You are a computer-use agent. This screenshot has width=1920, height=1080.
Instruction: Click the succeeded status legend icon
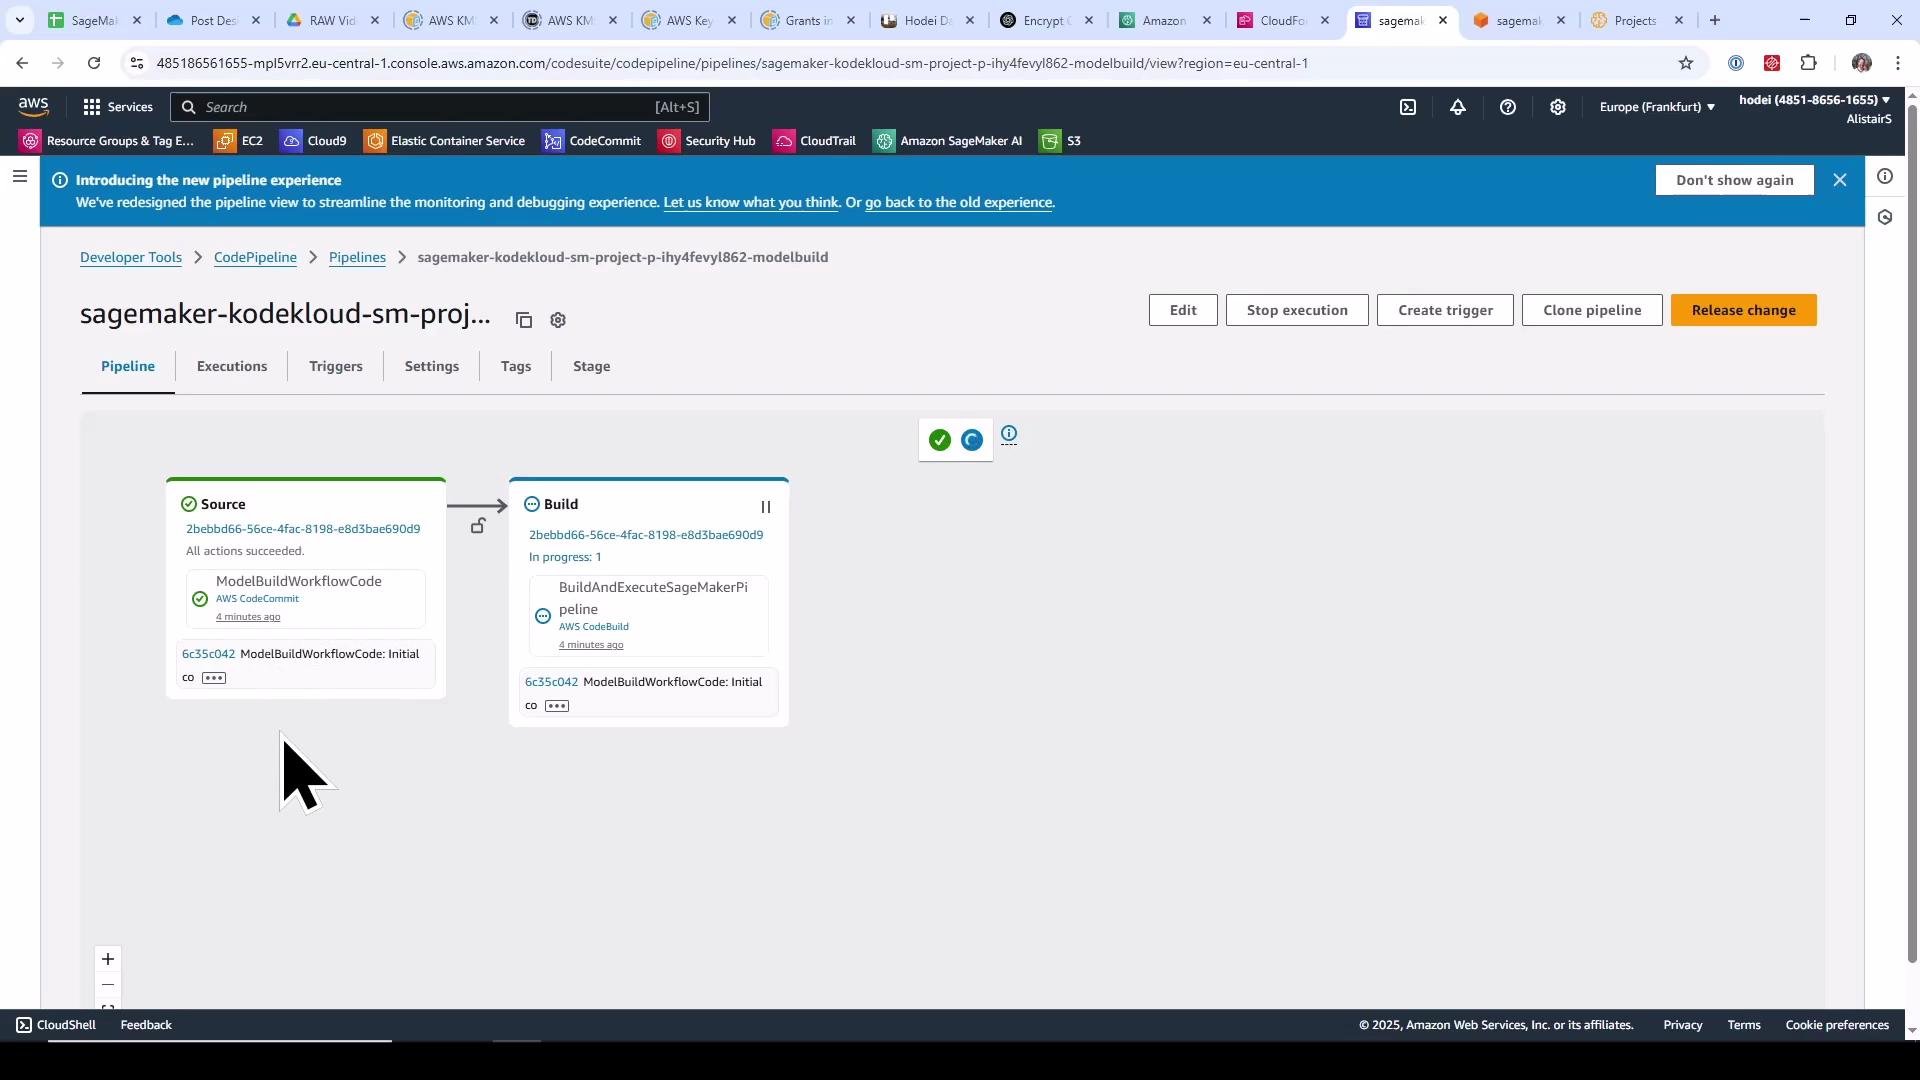pos(940,440)
